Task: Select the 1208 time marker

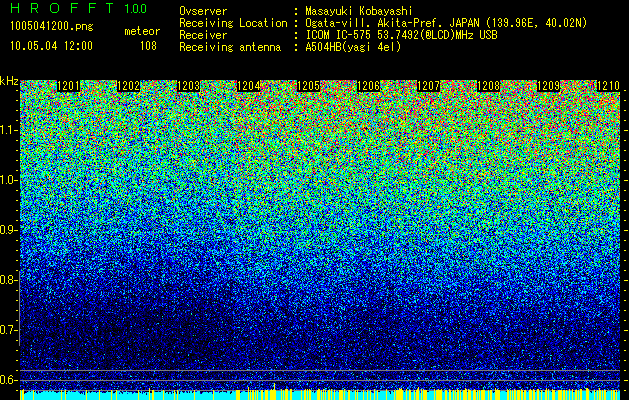Action: (489, 86)
